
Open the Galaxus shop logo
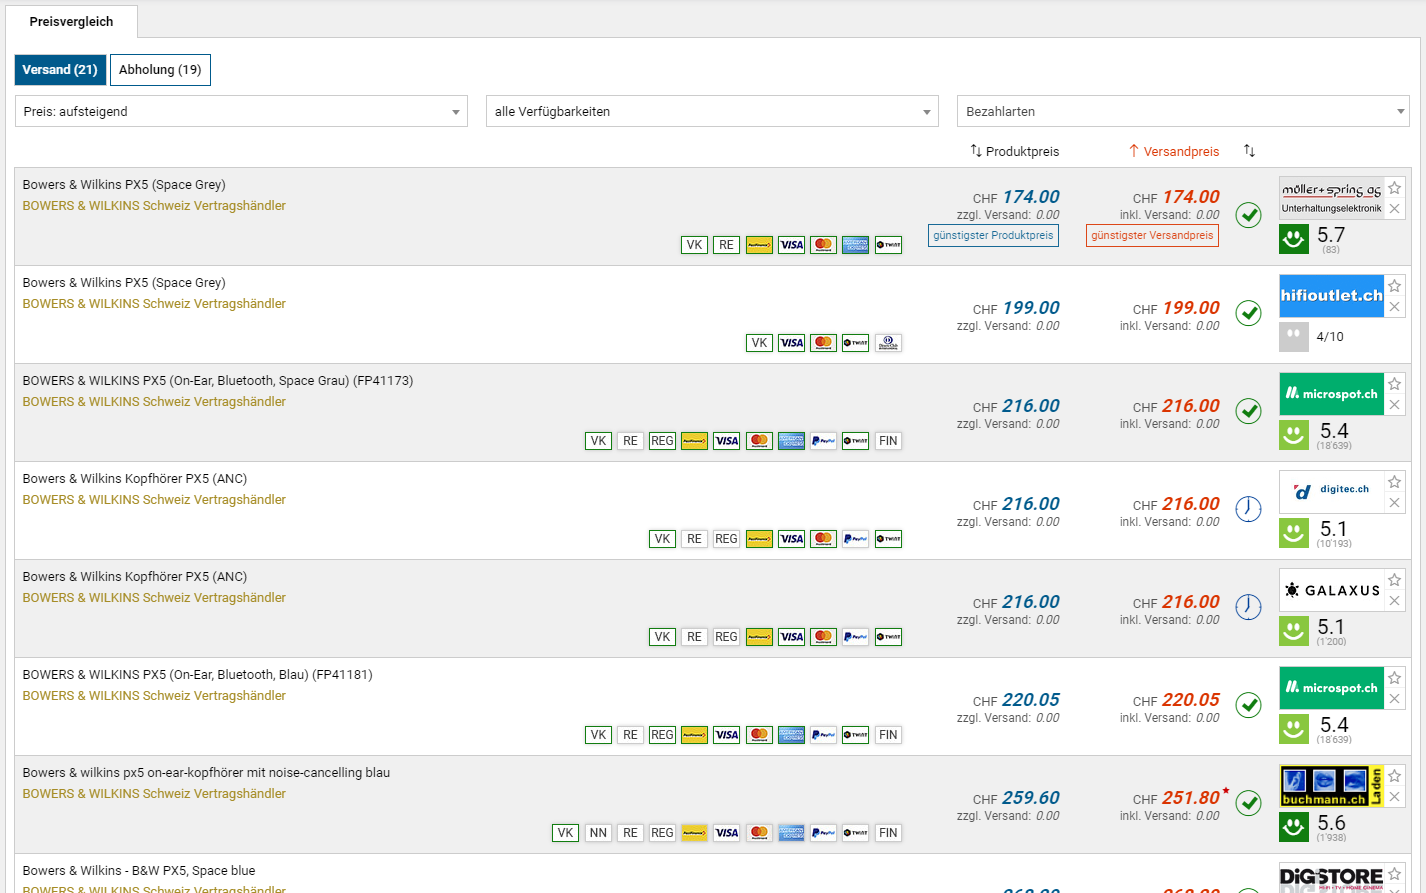(1331, 590)
